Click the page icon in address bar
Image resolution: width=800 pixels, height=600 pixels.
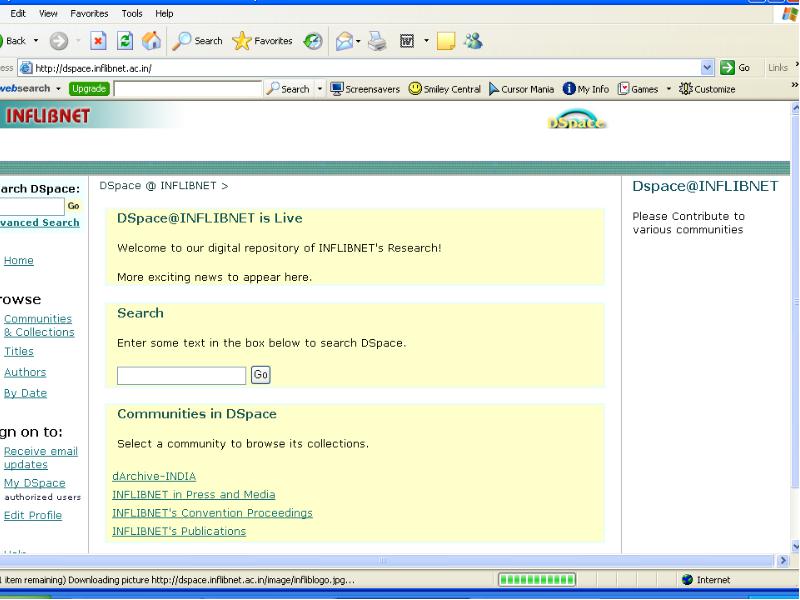point(26,68)
